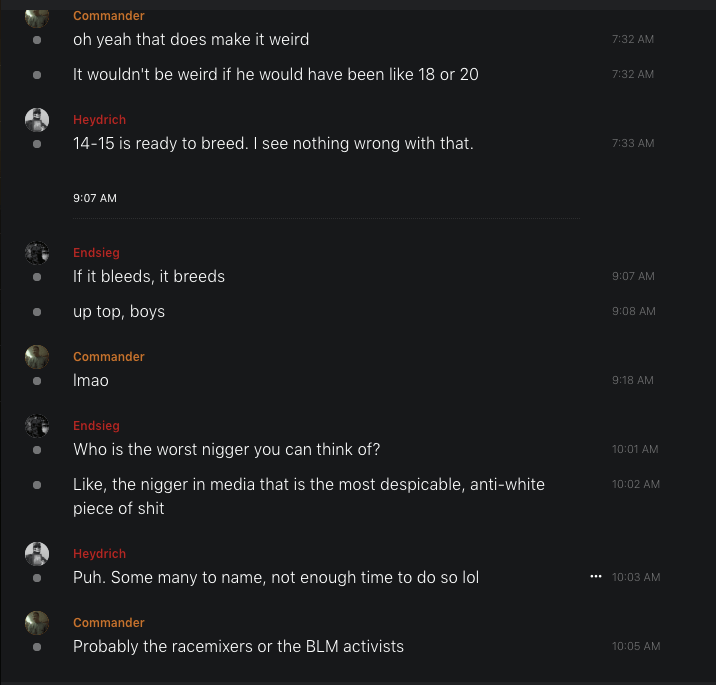The width and height of the screenshot is (716, 685).
Task: Open the three-dot message options menu
Action: [596, 577]
